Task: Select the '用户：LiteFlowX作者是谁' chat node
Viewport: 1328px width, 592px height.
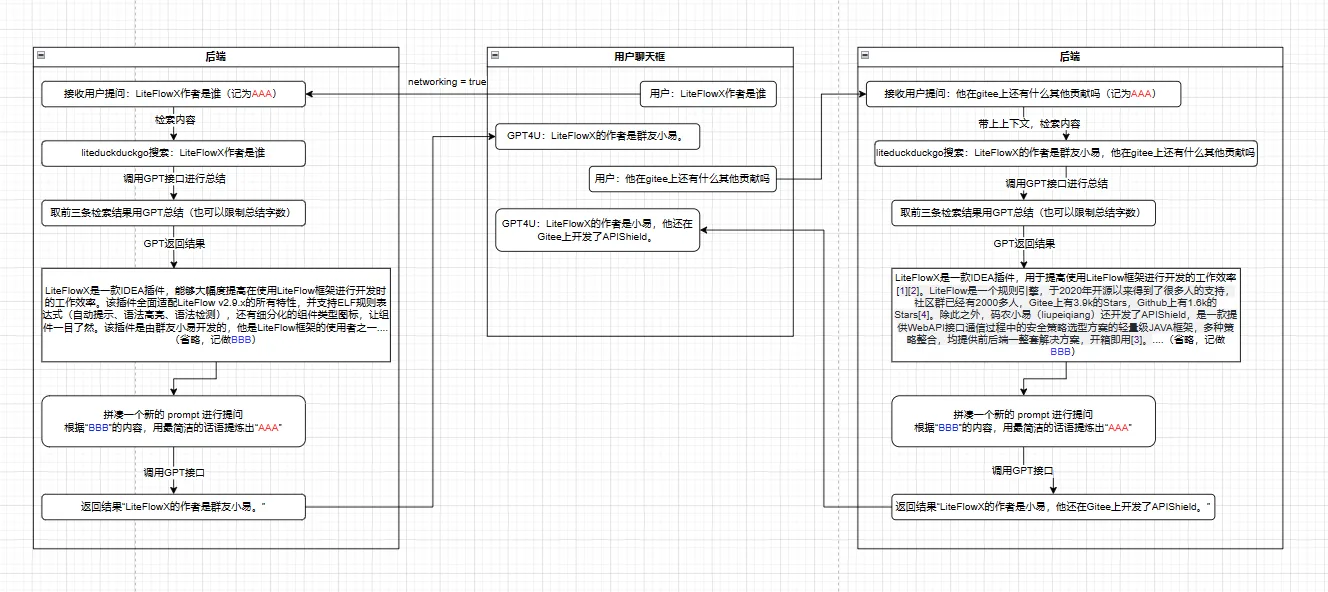Action: click(708, 95)
